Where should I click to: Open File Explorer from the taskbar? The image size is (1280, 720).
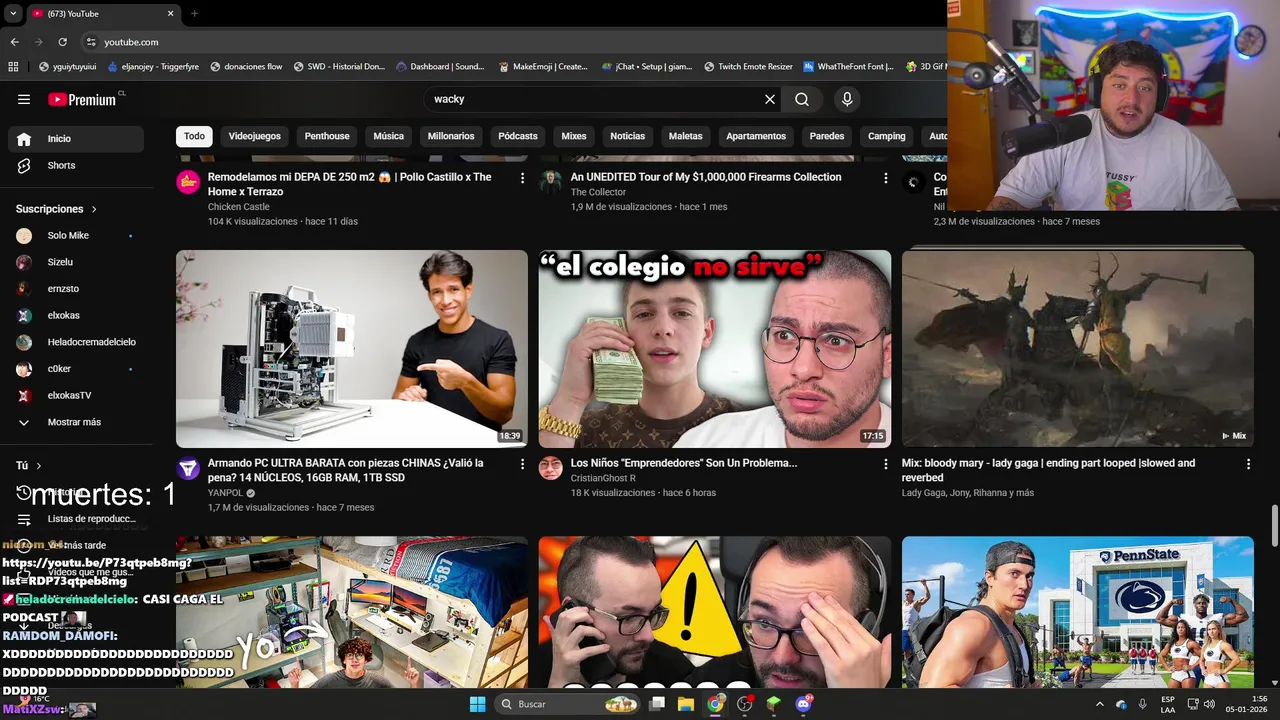point(686,704)
